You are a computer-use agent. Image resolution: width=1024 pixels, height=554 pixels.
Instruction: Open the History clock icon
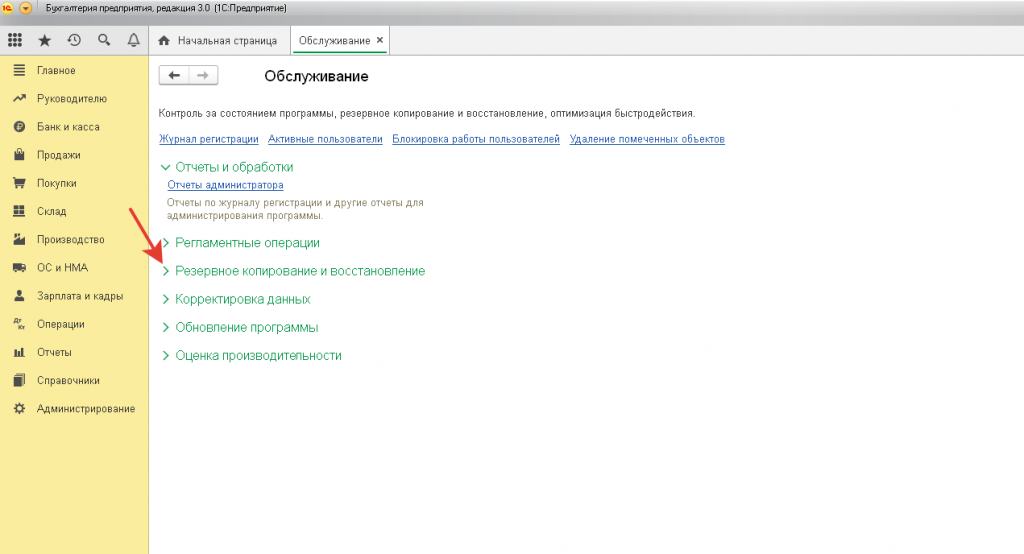74,41
